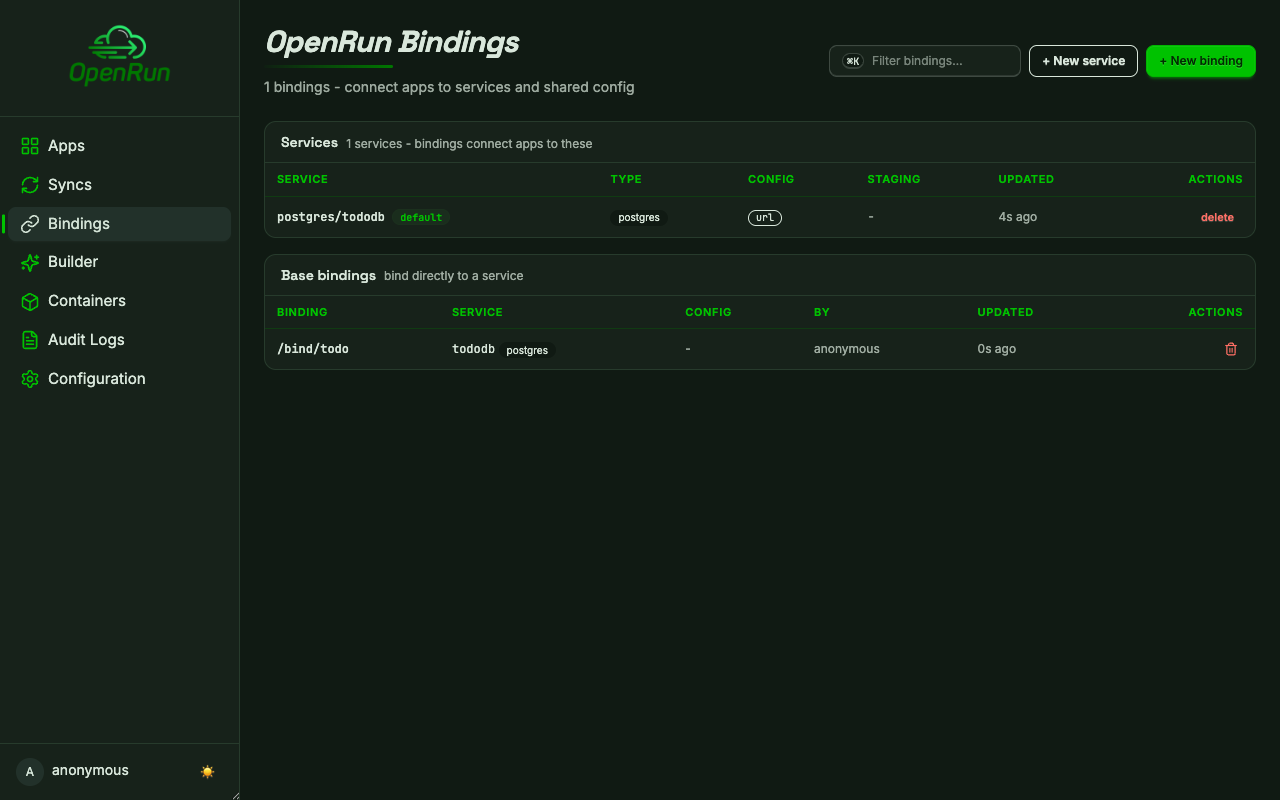
Task: Click the TYPE column header
Action: 626,179
